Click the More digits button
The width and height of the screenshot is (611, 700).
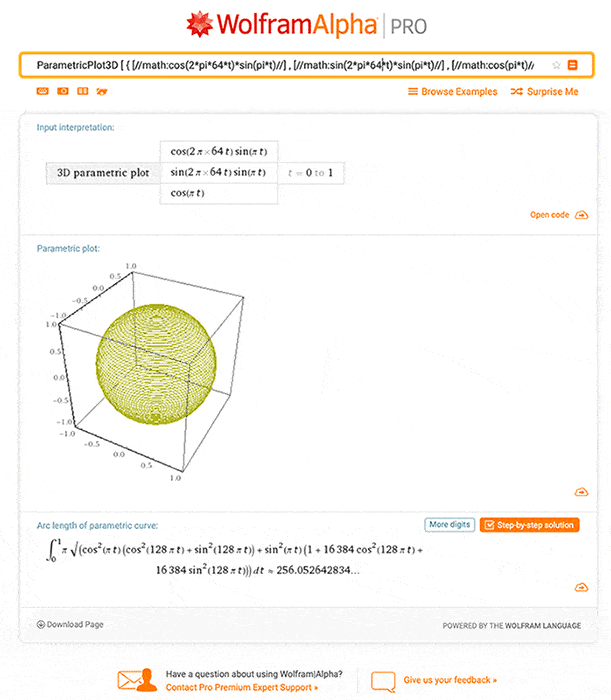click(x=449, y=525)
